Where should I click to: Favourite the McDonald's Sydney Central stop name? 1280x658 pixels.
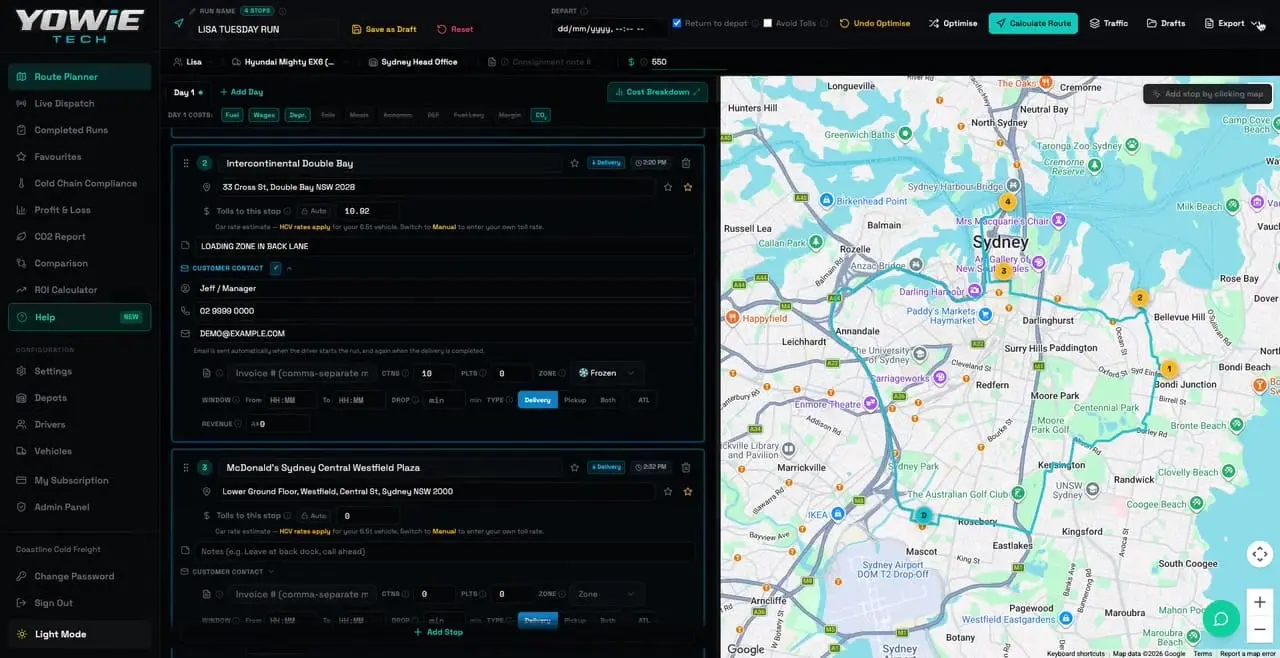(x=574, y=467)
